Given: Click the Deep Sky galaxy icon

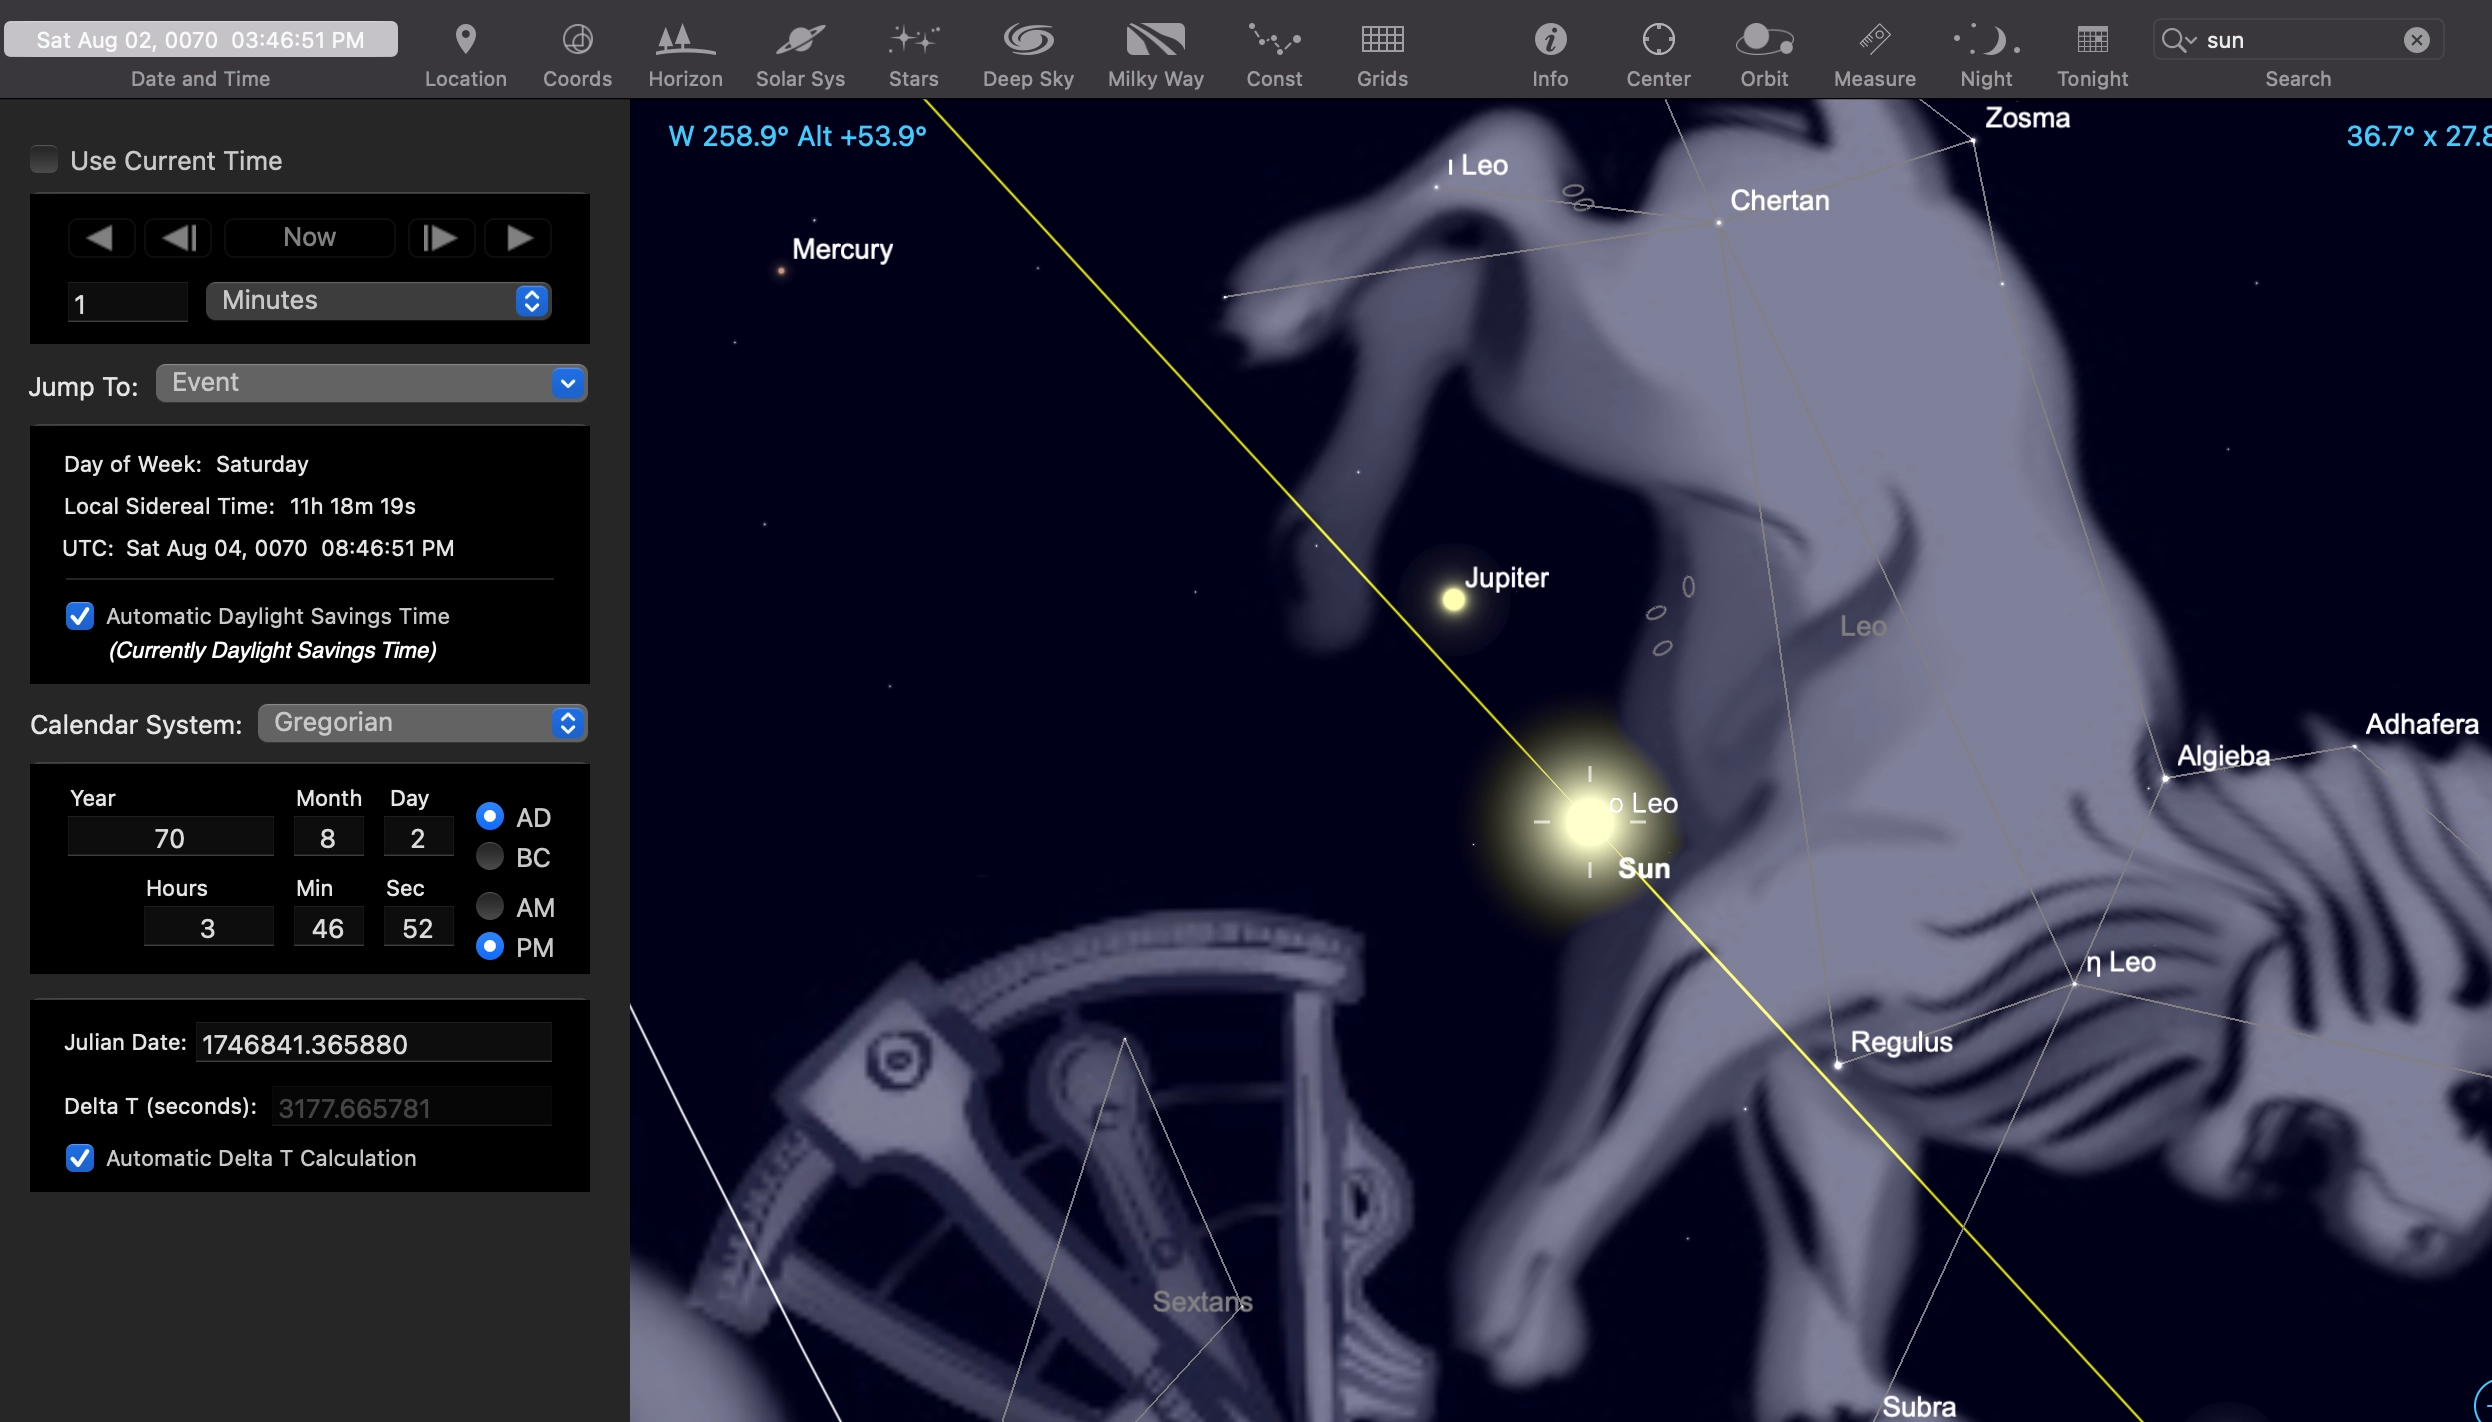Looking at the screenshot, I should (1028, 40).
